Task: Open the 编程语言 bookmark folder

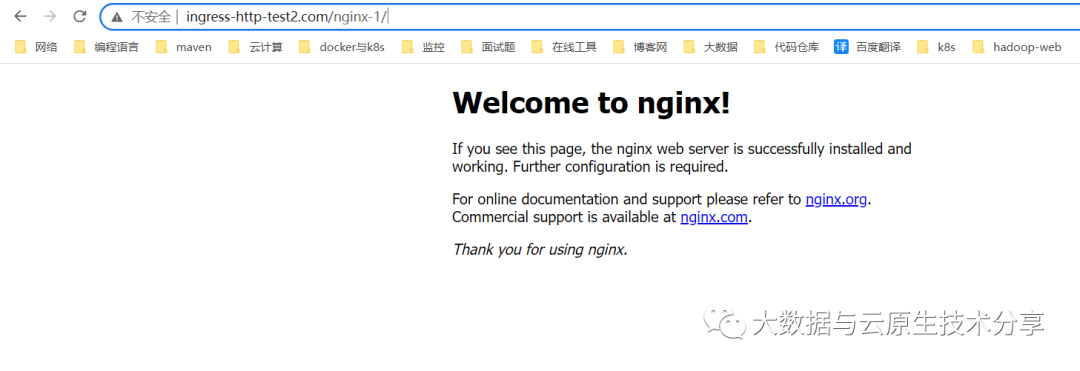Action: 106,47
